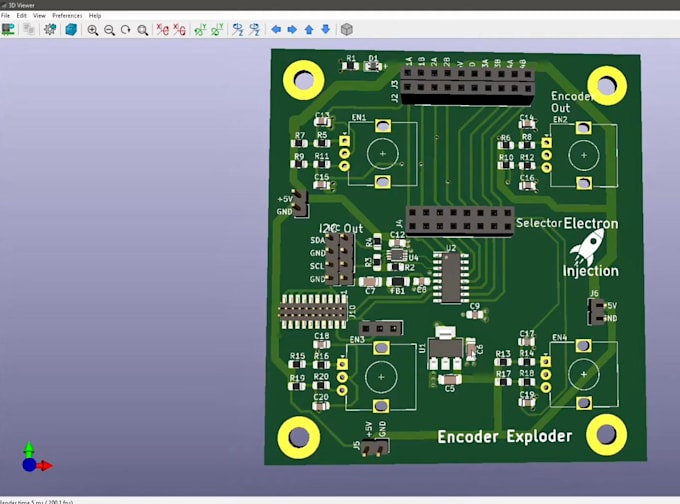
Task: Click the FB1 ferrite bead component
Action: pos(398,282)
